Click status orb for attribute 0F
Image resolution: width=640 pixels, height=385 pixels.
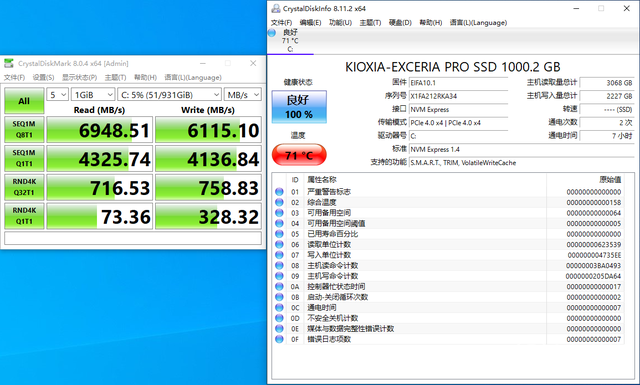click(x=279, y=339)
